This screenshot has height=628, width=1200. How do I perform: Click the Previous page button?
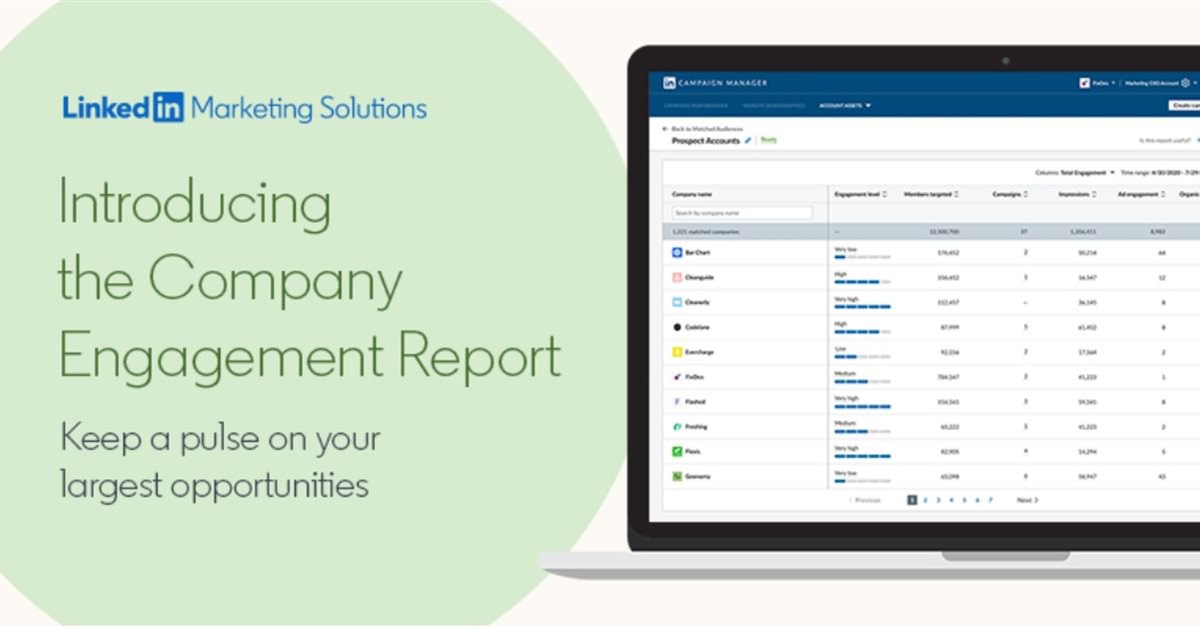click(865, 500)
